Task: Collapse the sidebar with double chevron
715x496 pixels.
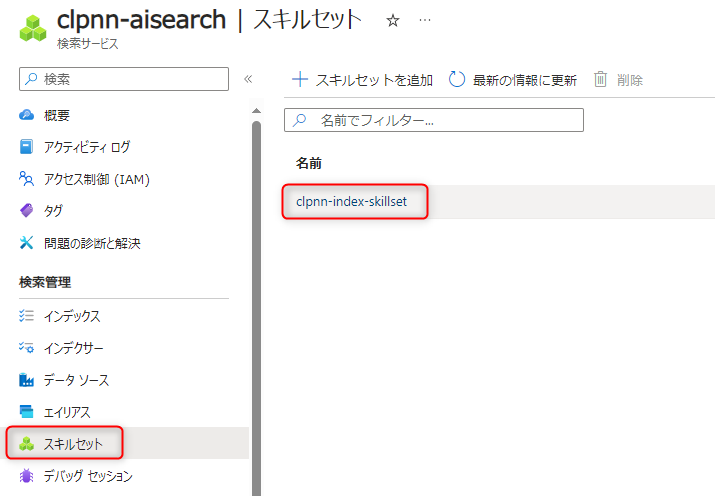Action: [248, 79]
